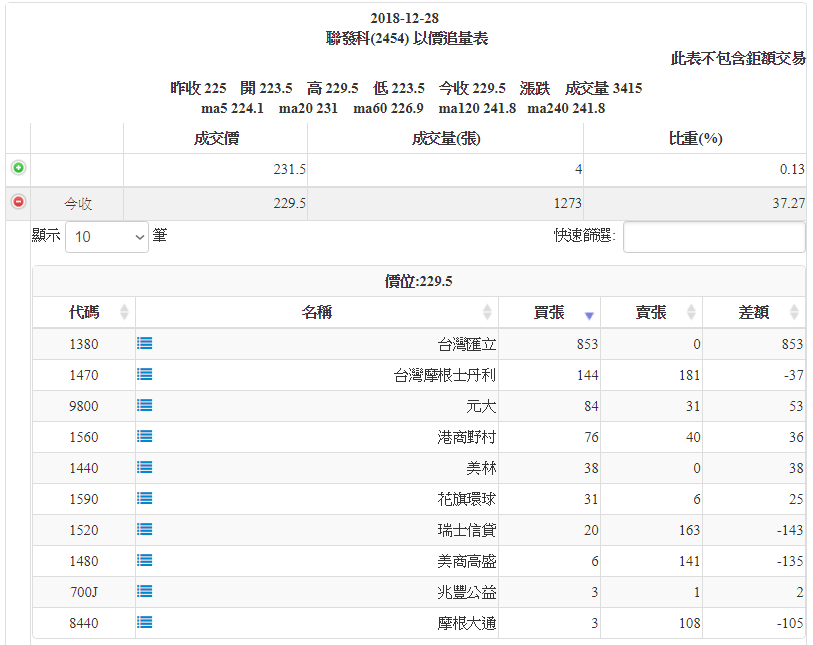The width and height of the screenshot is (813, 645).
Task: Open the 花旗環球 broker detail icon
Action: (145, 498)
